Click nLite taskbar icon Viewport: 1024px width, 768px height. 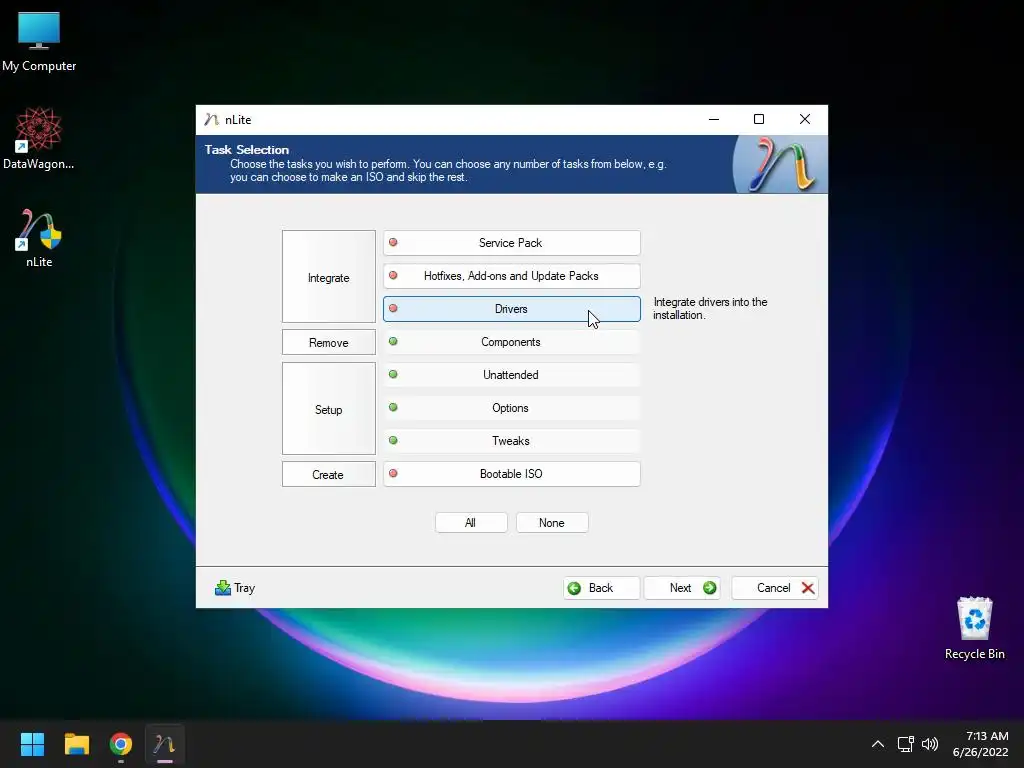[165, 744]
